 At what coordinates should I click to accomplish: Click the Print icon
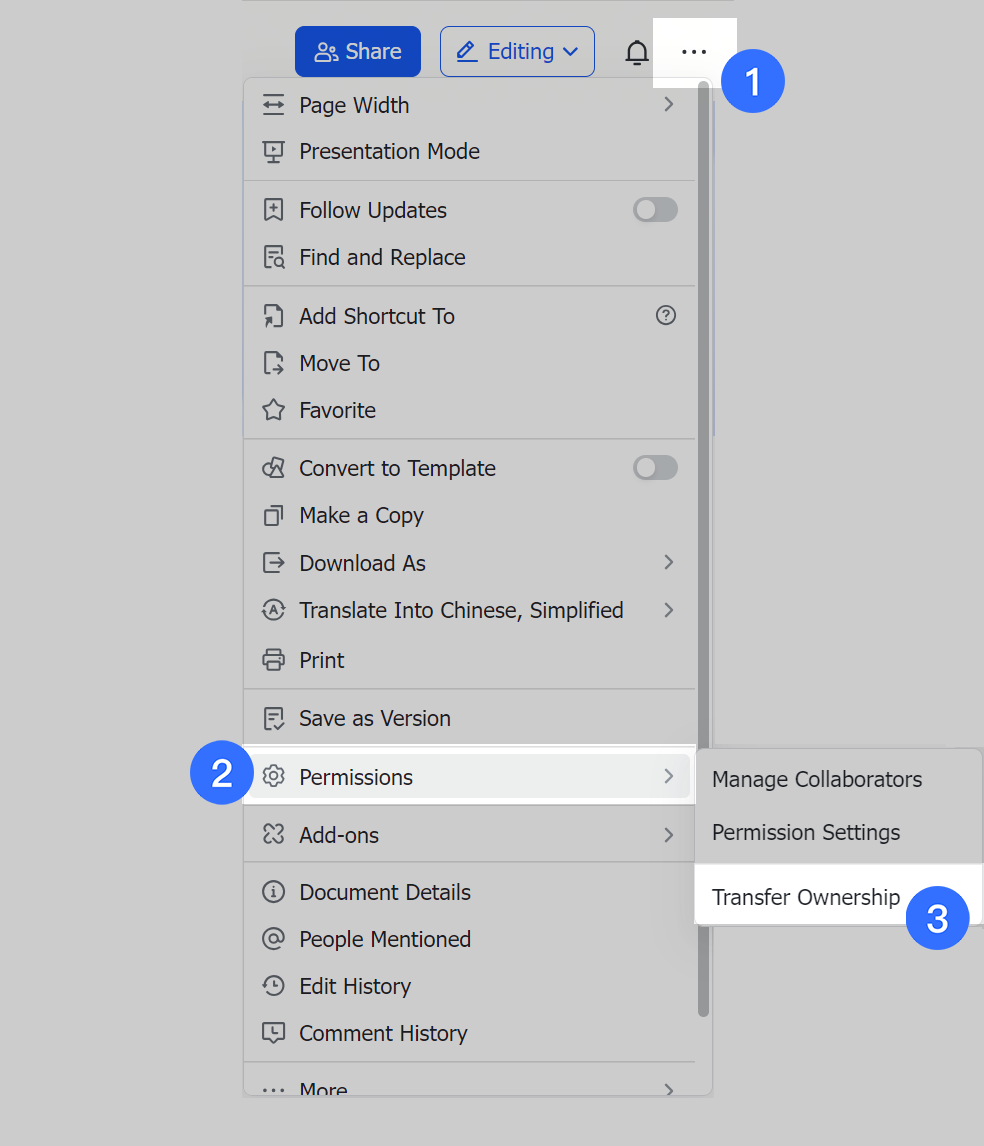pos(274,660)
